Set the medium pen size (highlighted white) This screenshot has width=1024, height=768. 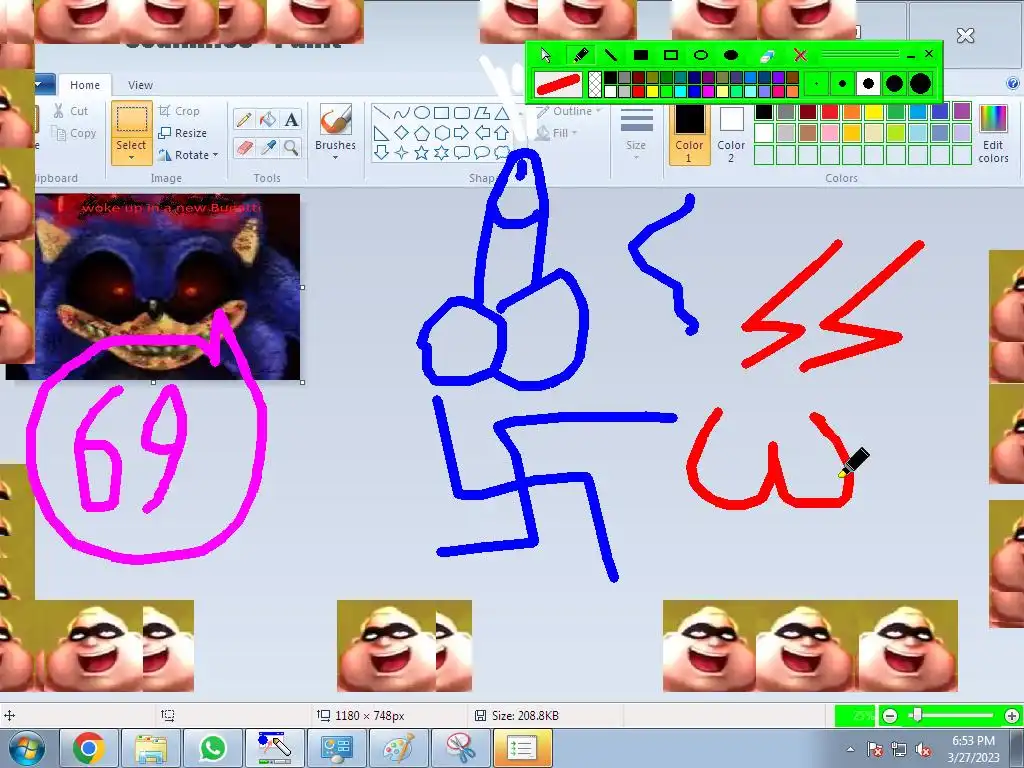point(868,84)
